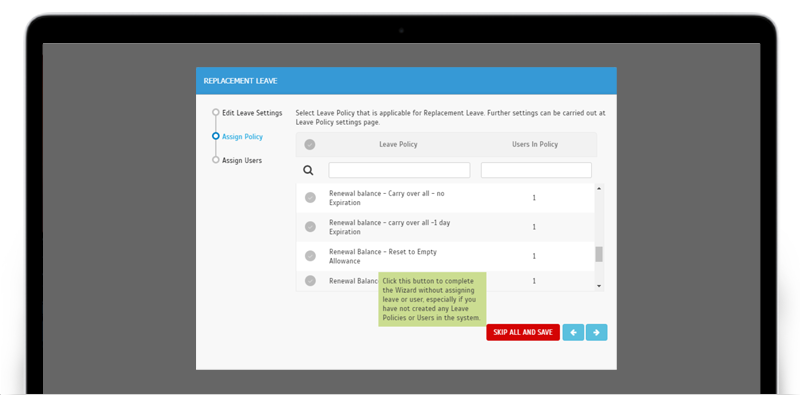Click the Leave Policy column header
The width and height of the screenshot is (800, 395).
point(398,144)
